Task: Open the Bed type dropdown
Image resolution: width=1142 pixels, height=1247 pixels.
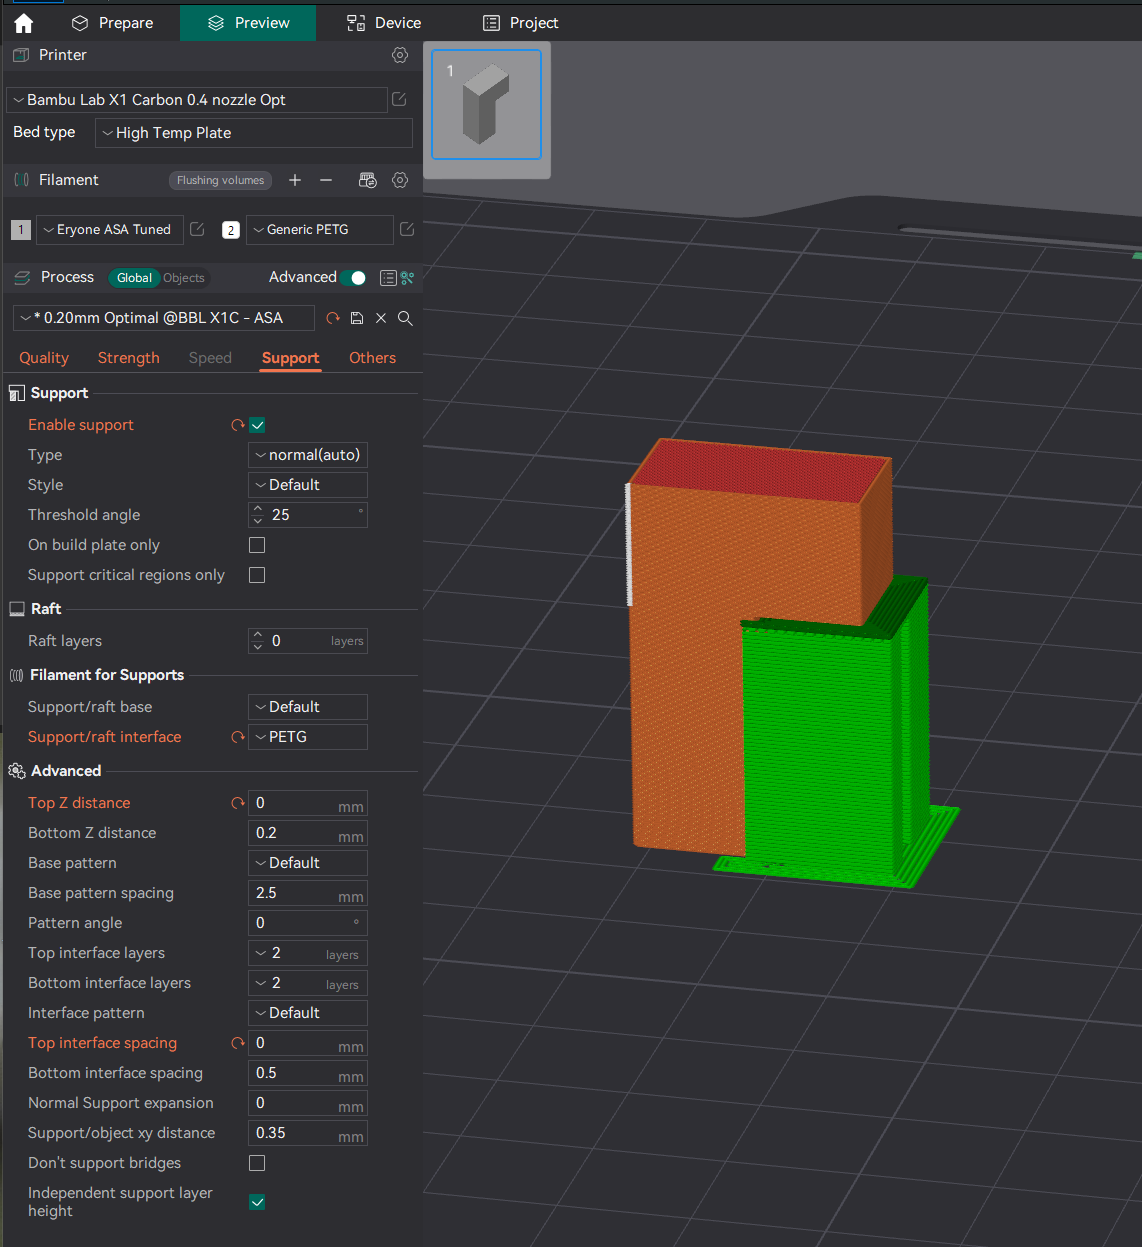Action: pyautogui.click(x=253, y=132)
